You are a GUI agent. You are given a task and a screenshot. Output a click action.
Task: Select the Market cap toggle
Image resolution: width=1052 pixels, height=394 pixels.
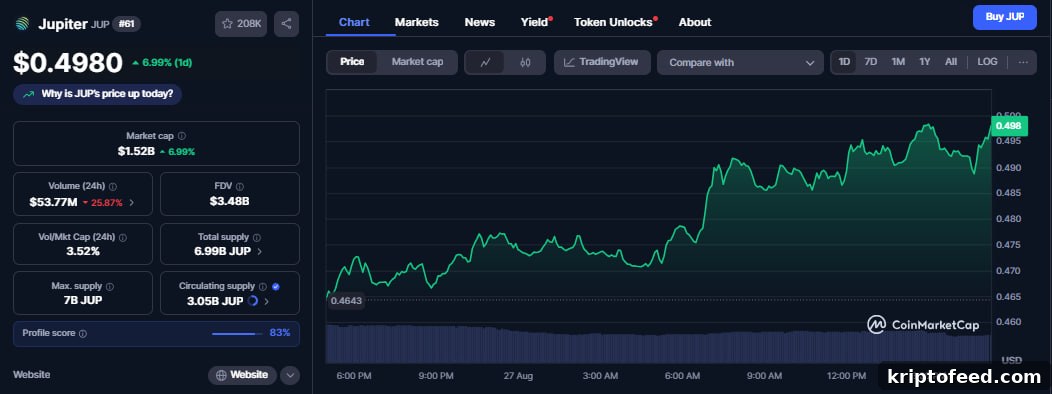[417, 62]
